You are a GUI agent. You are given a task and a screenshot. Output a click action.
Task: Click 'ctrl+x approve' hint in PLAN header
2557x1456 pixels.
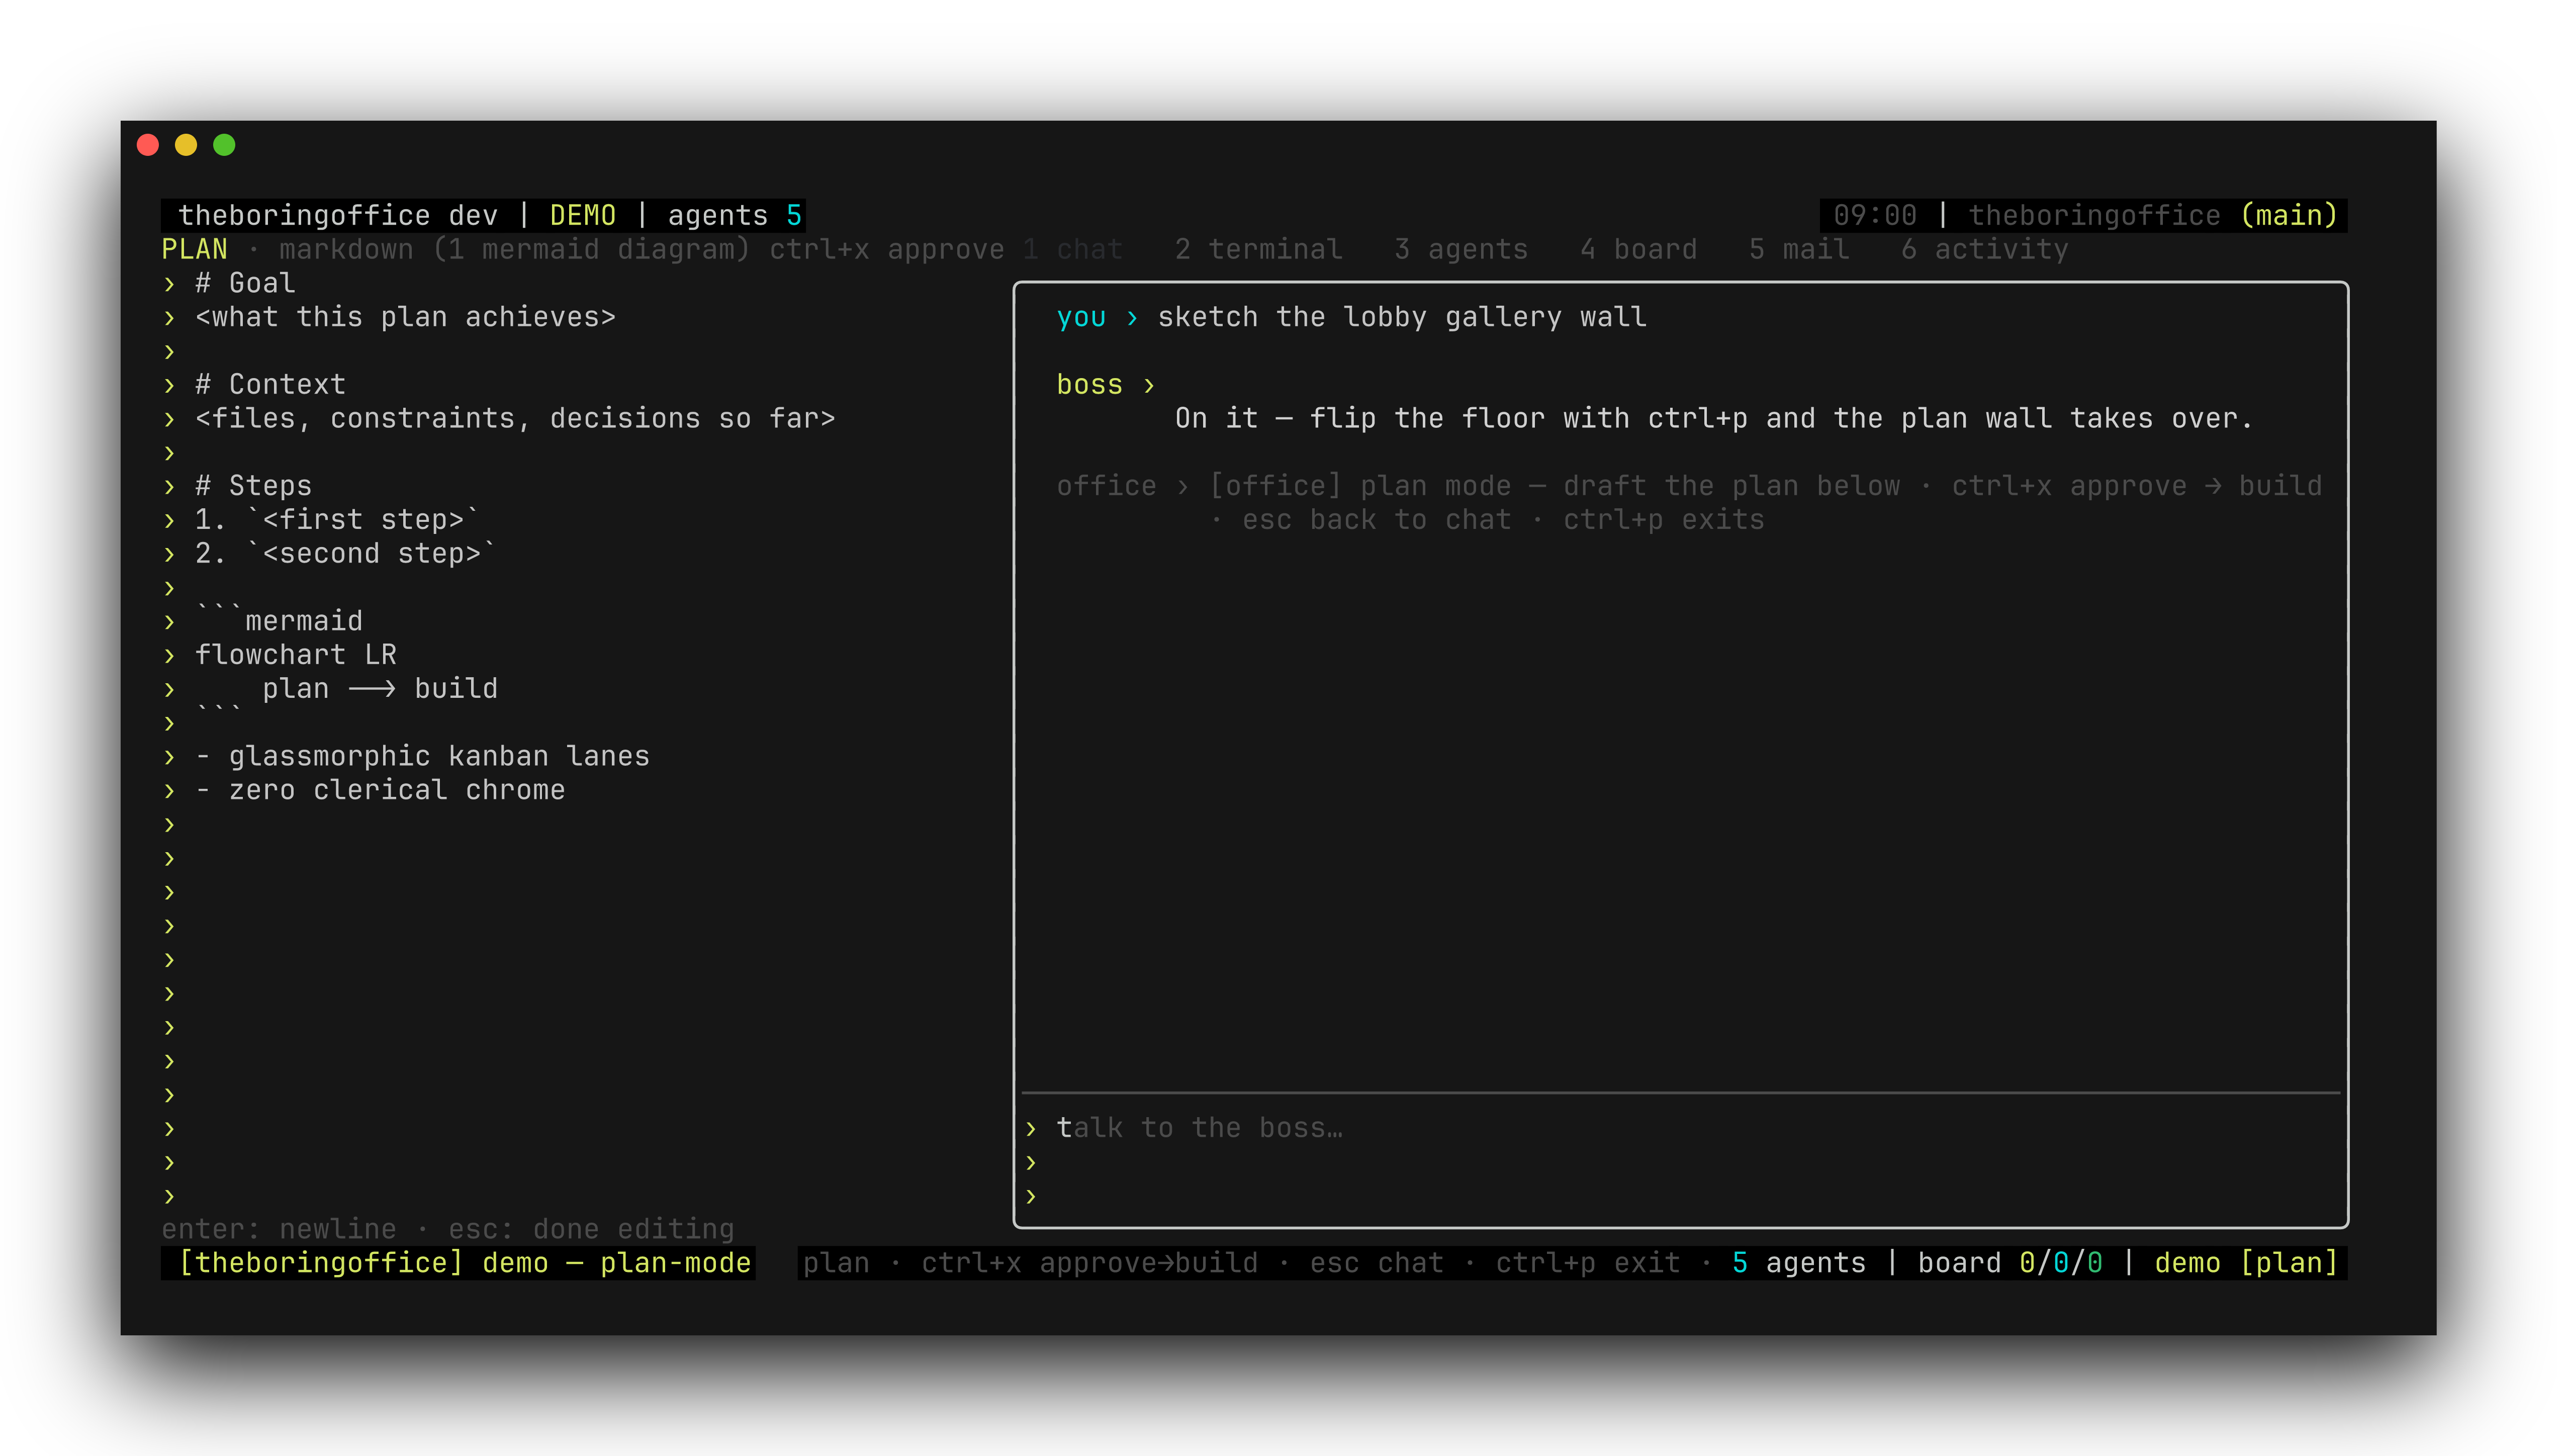coord(887,249)
